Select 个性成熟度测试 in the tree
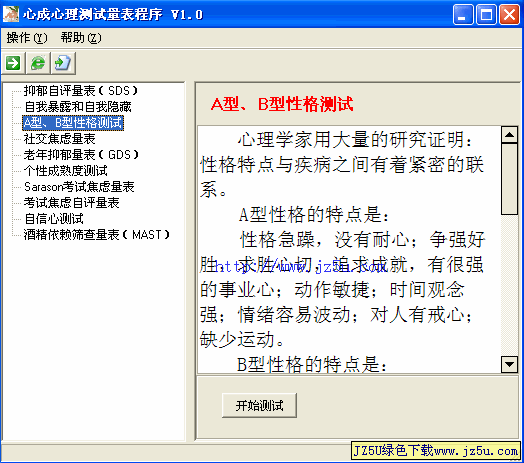 (x=66, y=171)
